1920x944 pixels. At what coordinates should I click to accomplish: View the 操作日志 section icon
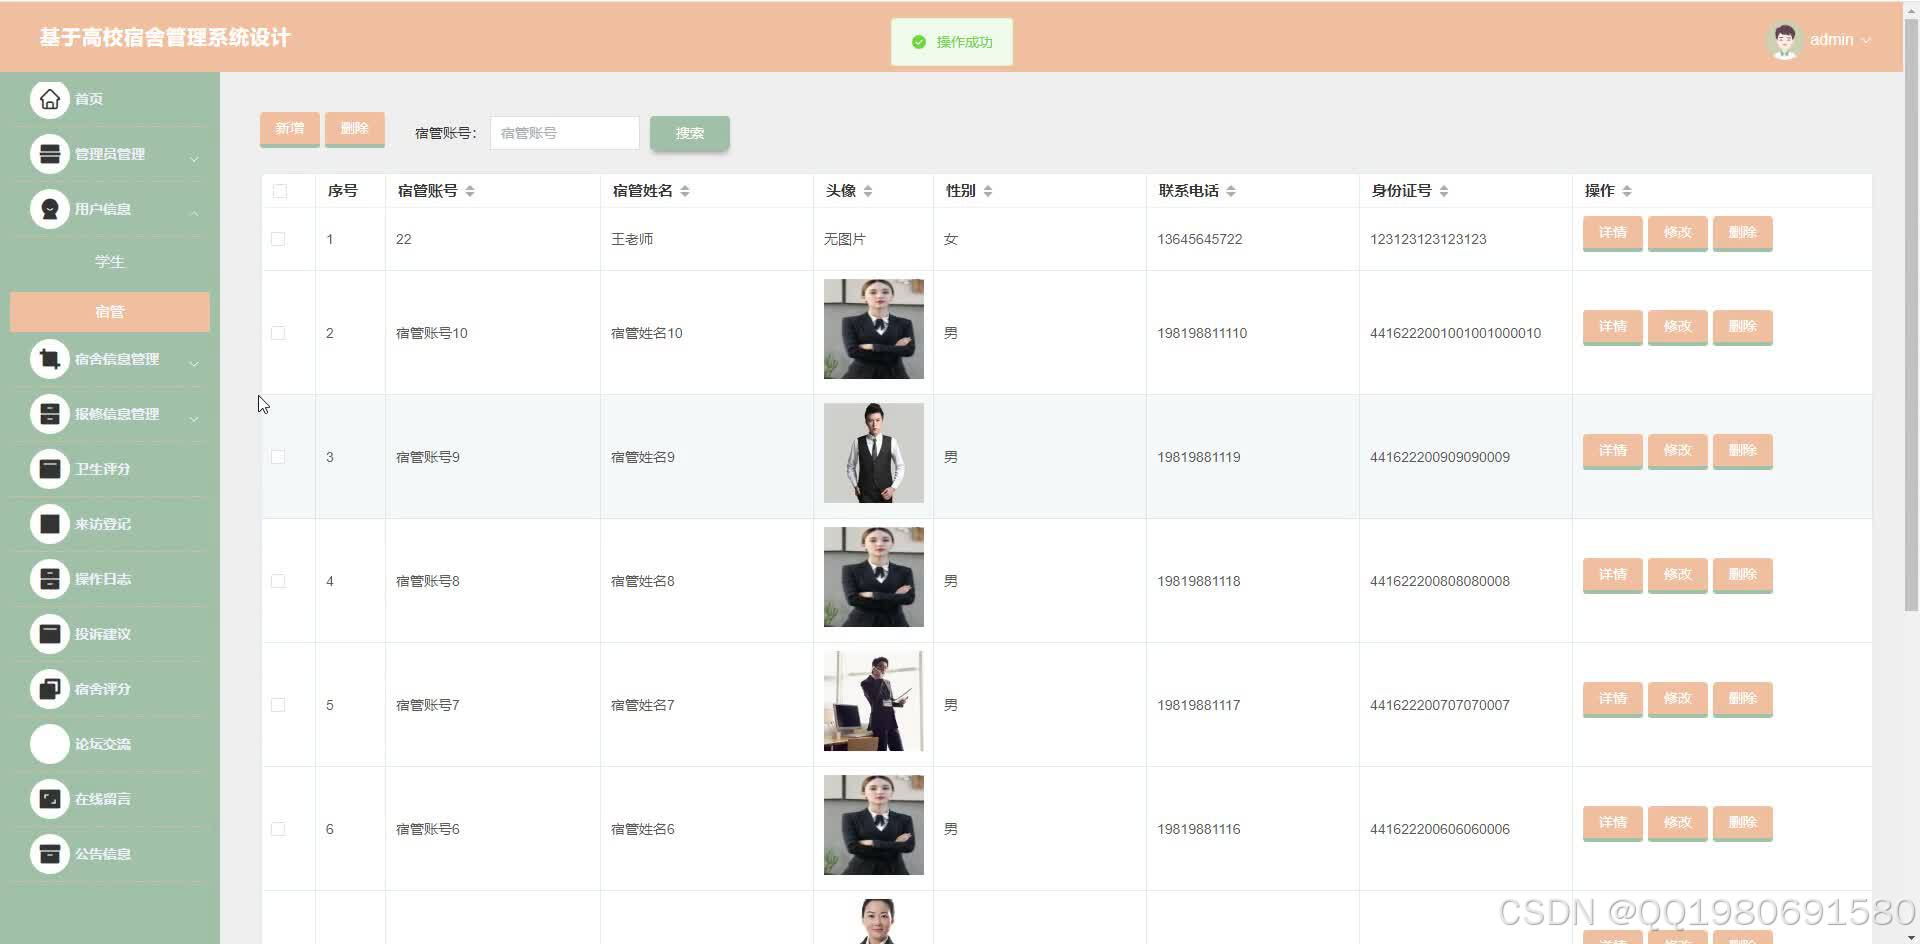tap(50, 579)
